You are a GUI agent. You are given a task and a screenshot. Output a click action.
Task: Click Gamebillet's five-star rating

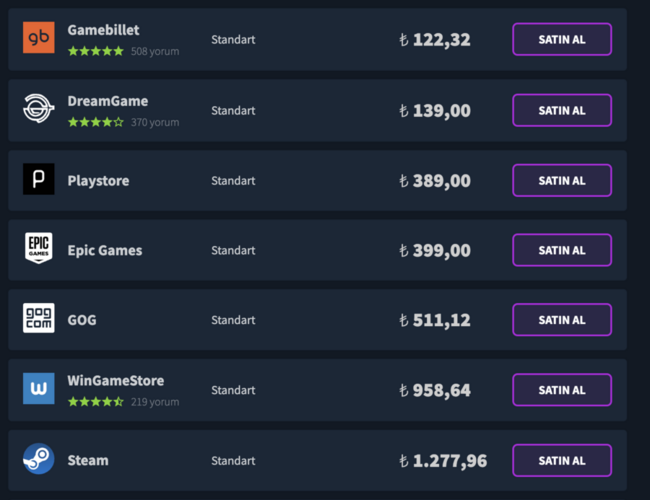pos(96,51)
